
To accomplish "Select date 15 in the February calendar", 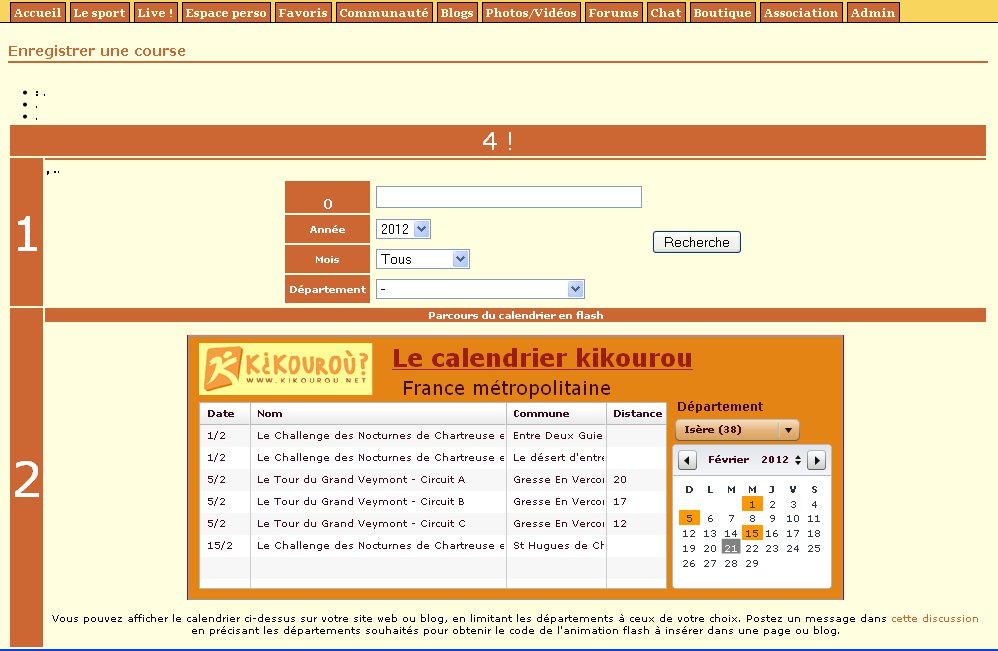I will click(752, 532).
